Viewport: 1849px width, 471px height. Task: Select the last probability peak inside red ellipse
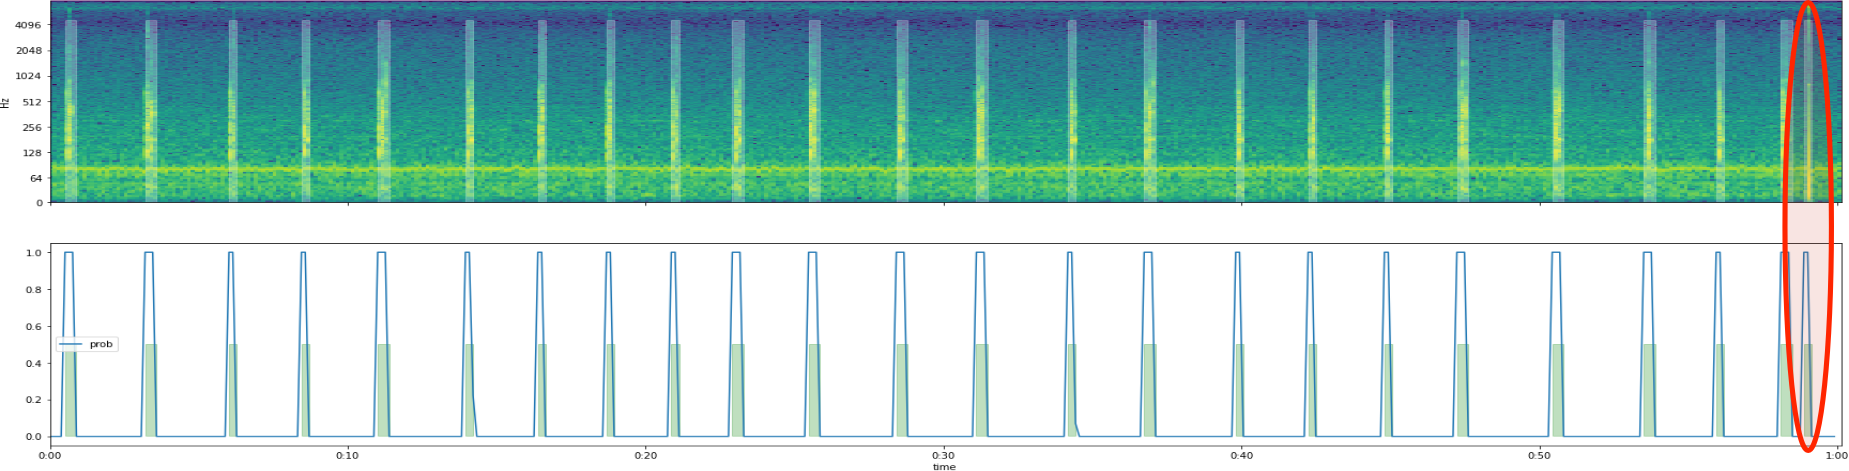1806,254
